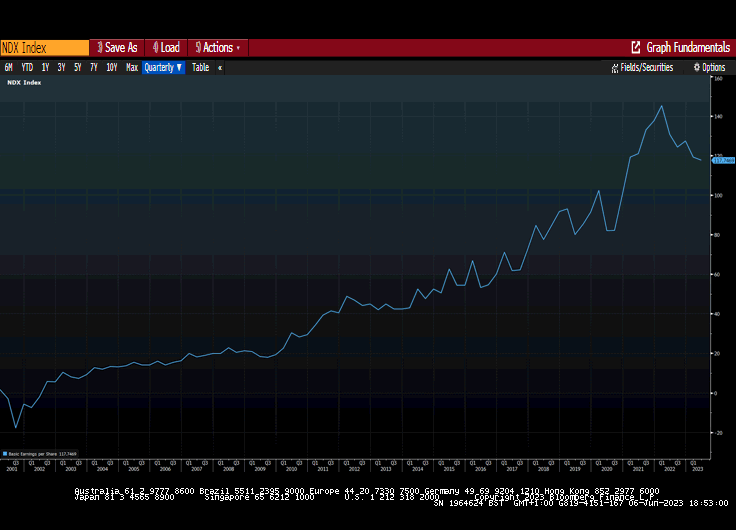Click the Fields/Securities icon
Viewport: 736px width, 530px height.
615,68
